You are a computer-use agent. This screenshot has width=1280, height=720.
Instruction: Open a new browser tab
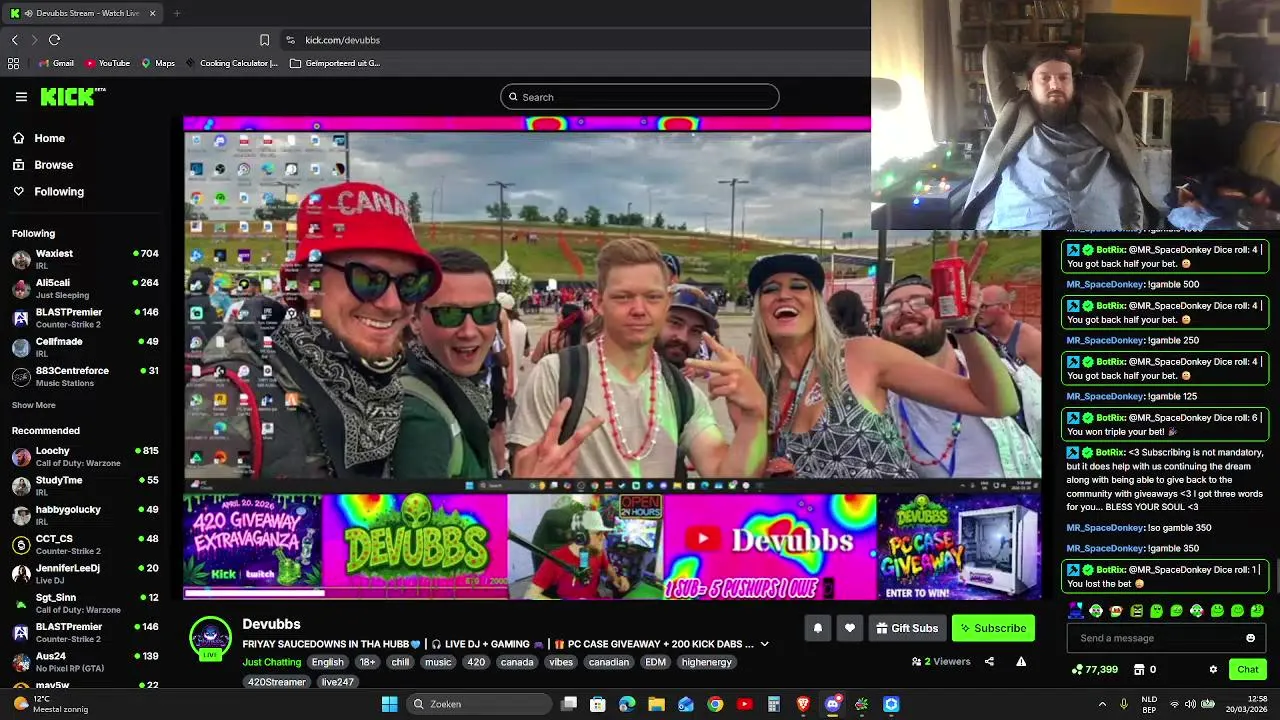176,13
